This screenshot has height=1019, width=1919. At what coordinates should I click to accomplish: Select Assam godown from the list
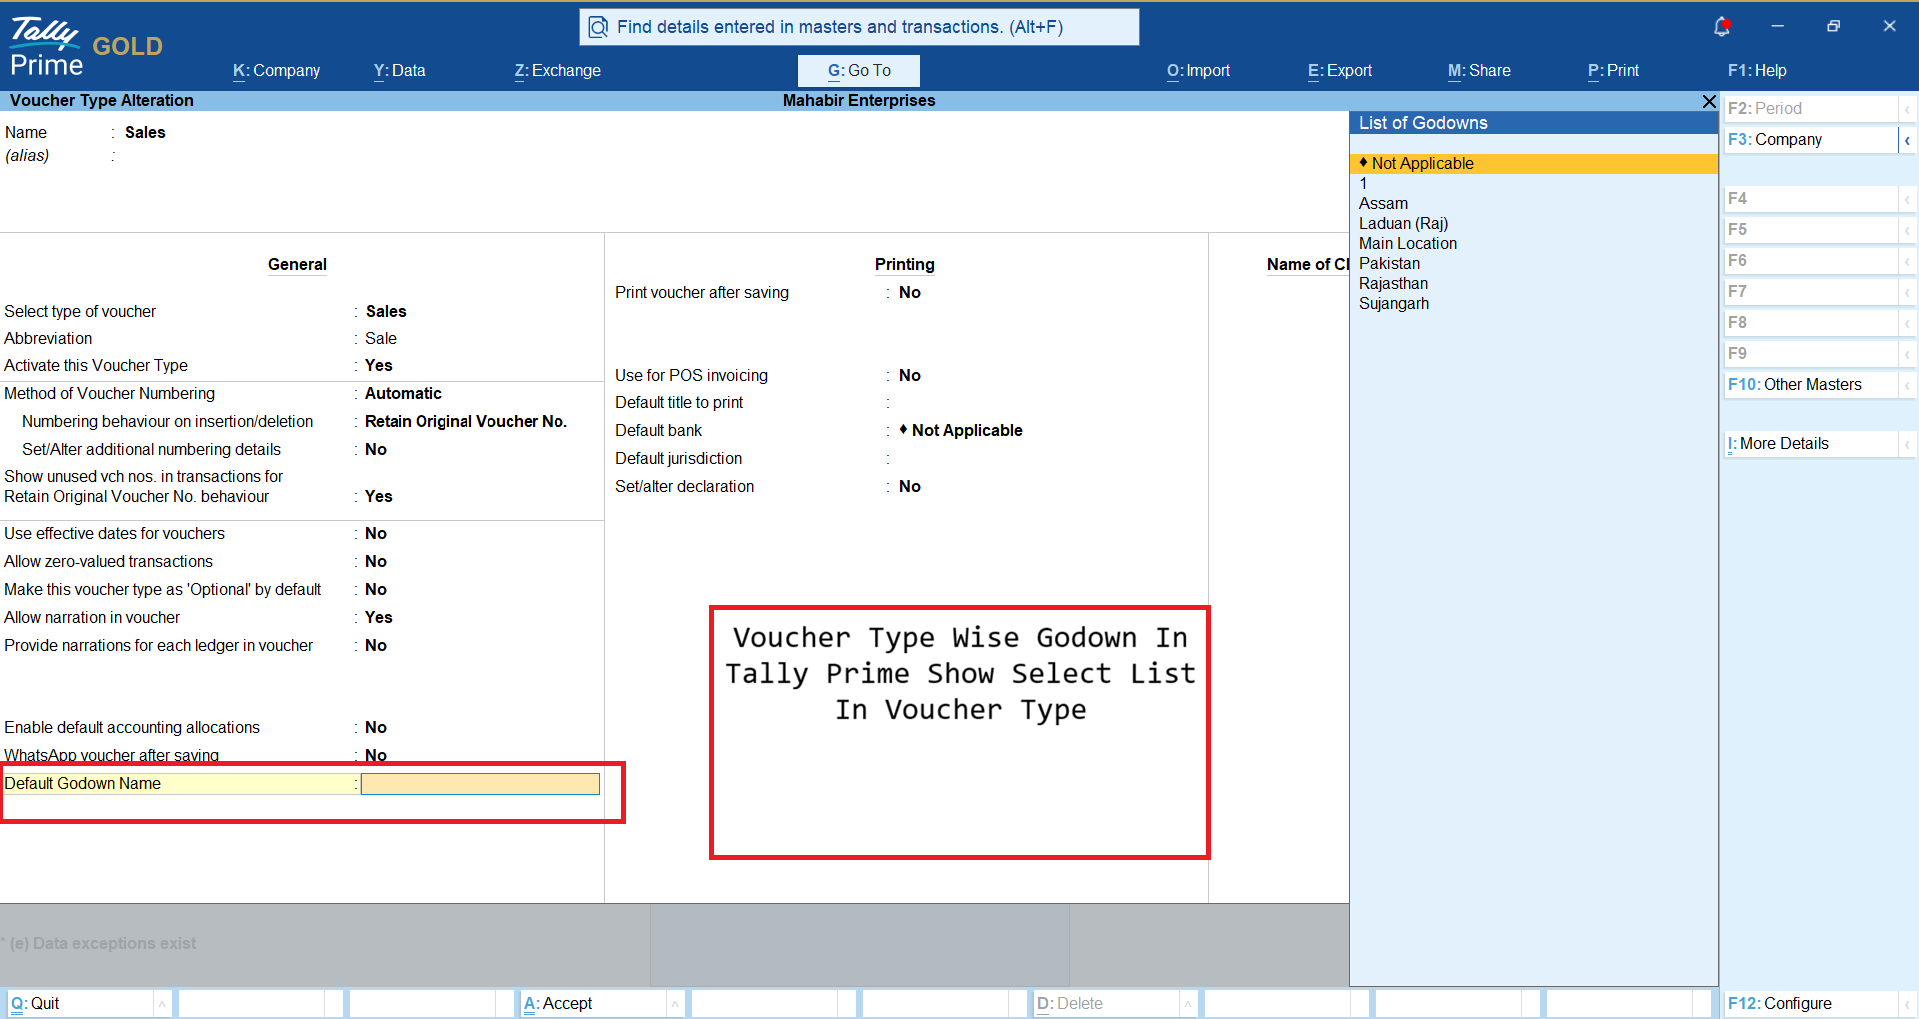coord(1533,203)
